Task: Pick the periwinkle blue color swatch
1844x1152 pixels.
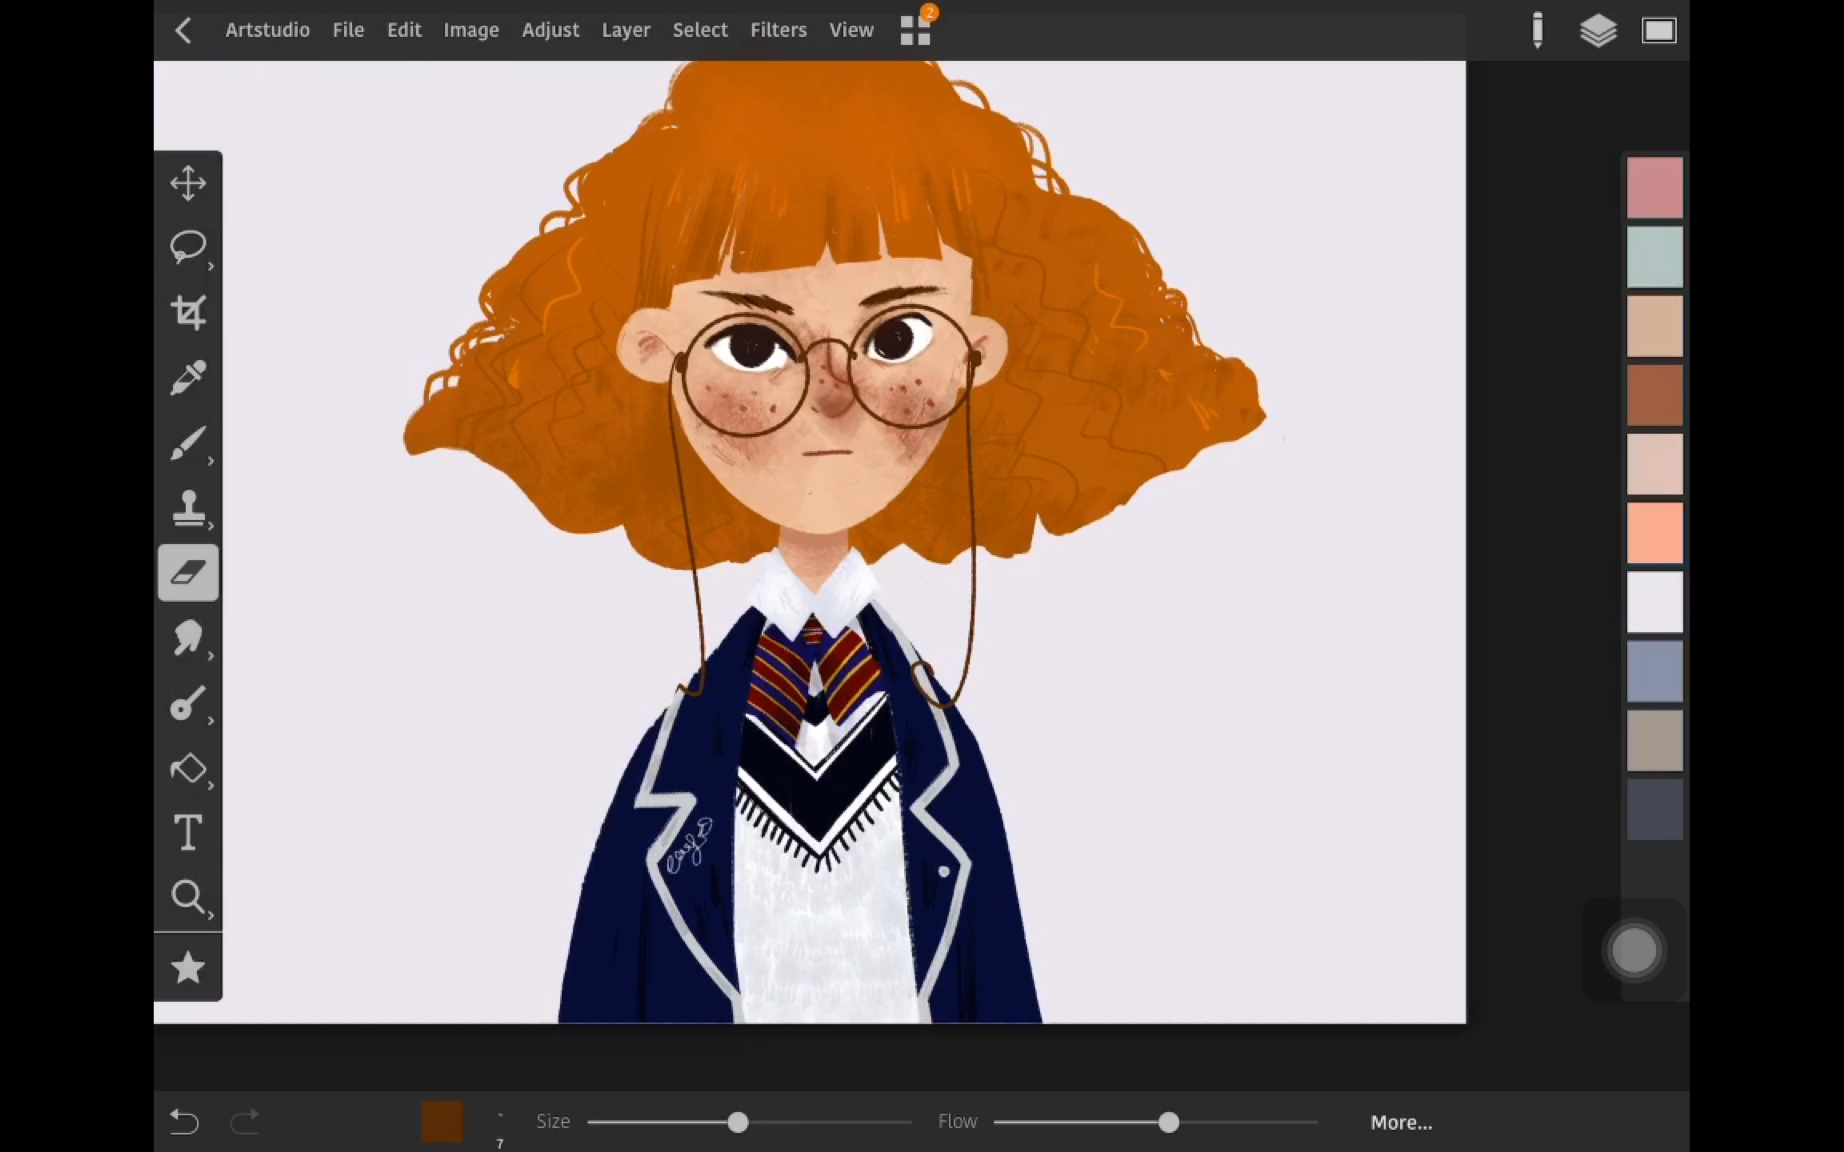Action: coord(1655,671)
